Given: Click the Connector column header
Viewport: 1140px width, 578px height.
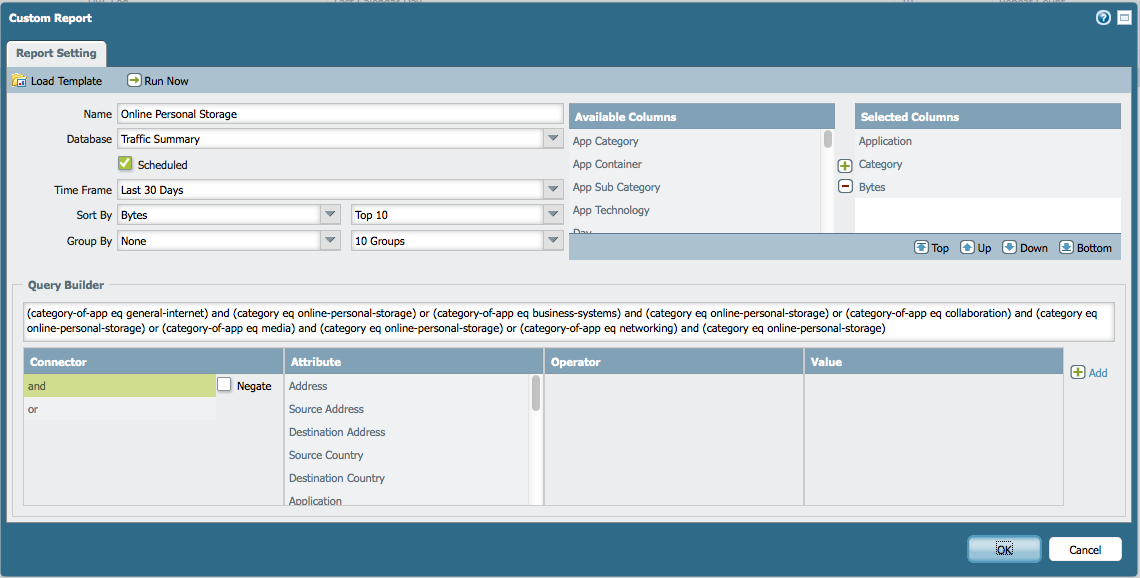Looking at the screenshot, I should tap(153, 361).
